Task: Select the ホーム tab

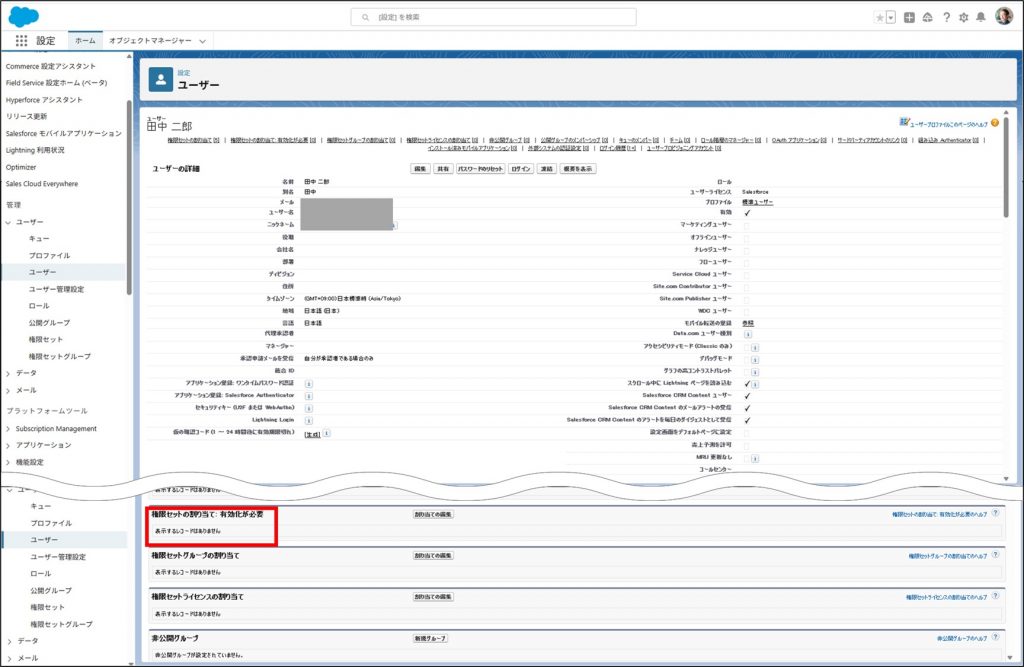Action: coord(85,41)
